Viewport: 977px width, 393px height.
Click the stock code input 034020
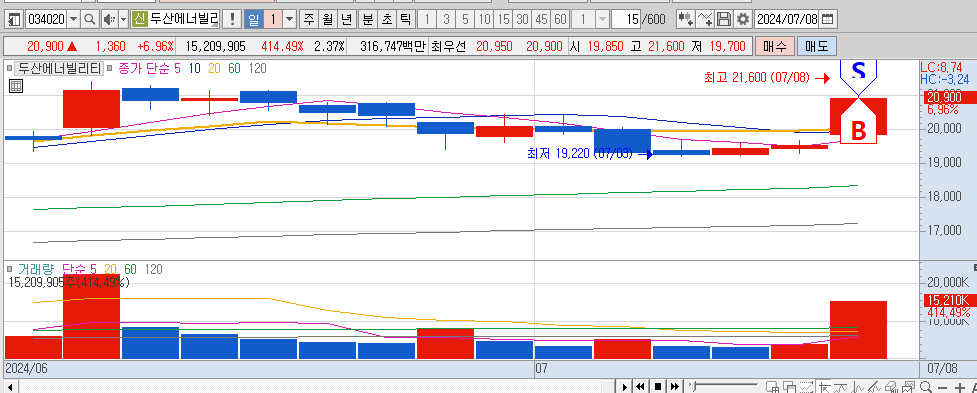coord(46,19)
